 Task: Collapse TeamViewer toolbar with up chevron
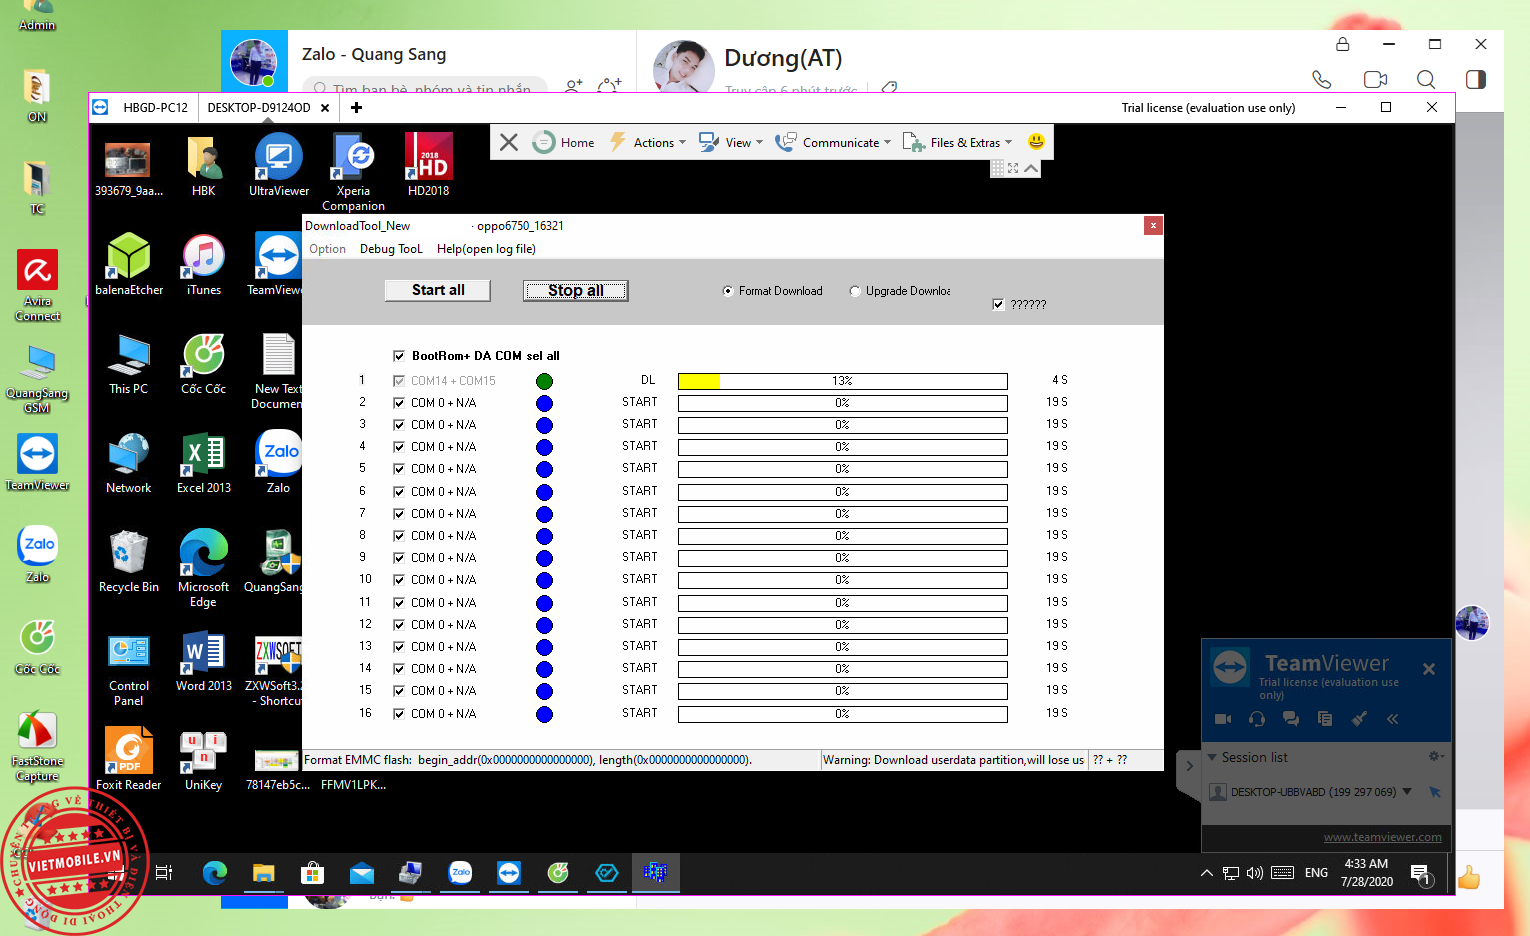pos(1032,168)
